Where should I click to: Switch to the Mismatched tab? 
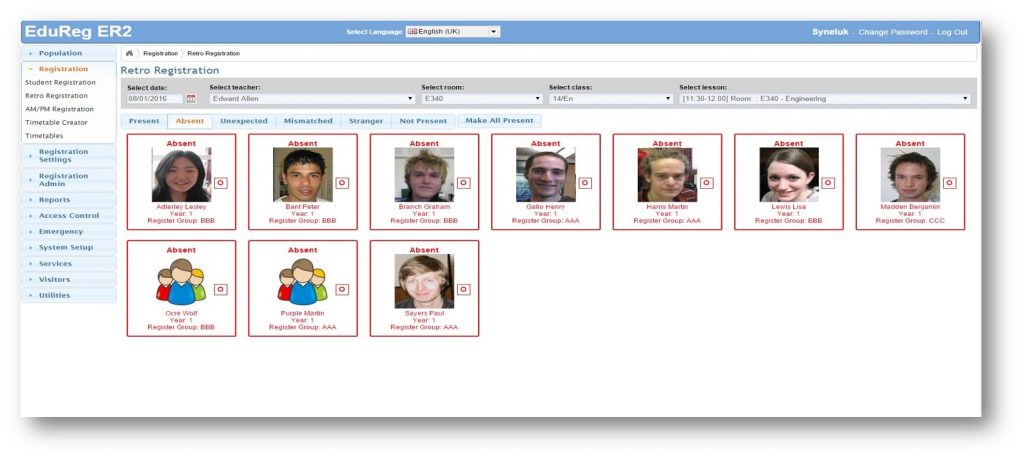tap(308, 121)
